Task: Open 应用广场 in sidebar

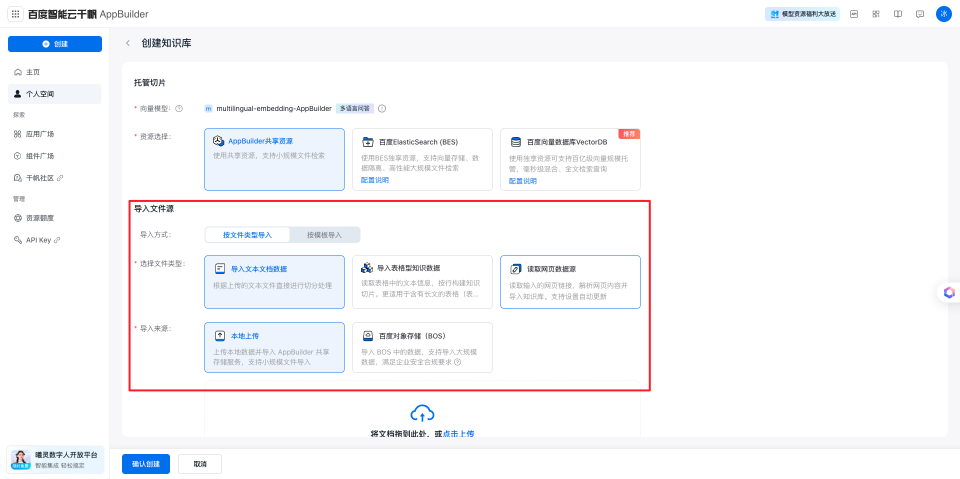Action: [x=54, y=134]
